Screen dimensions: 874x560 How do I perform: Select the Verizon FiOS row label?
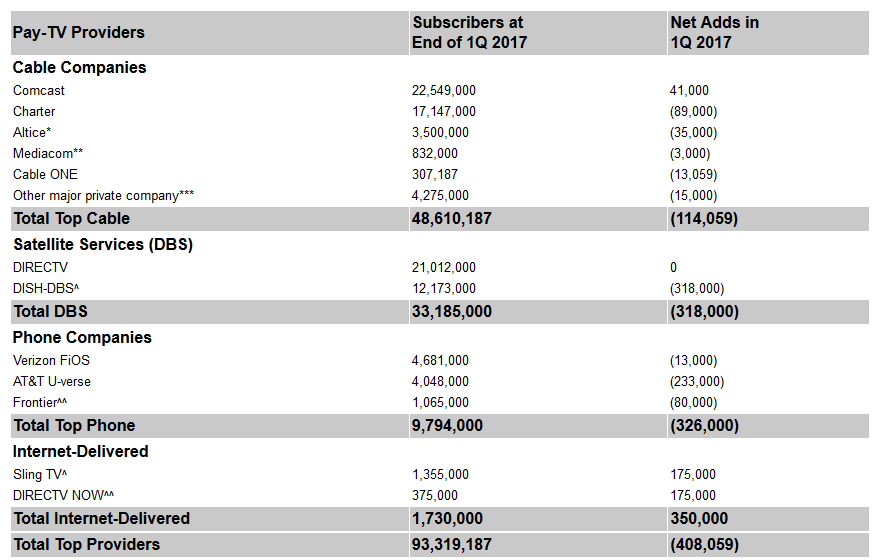[51, 361]
